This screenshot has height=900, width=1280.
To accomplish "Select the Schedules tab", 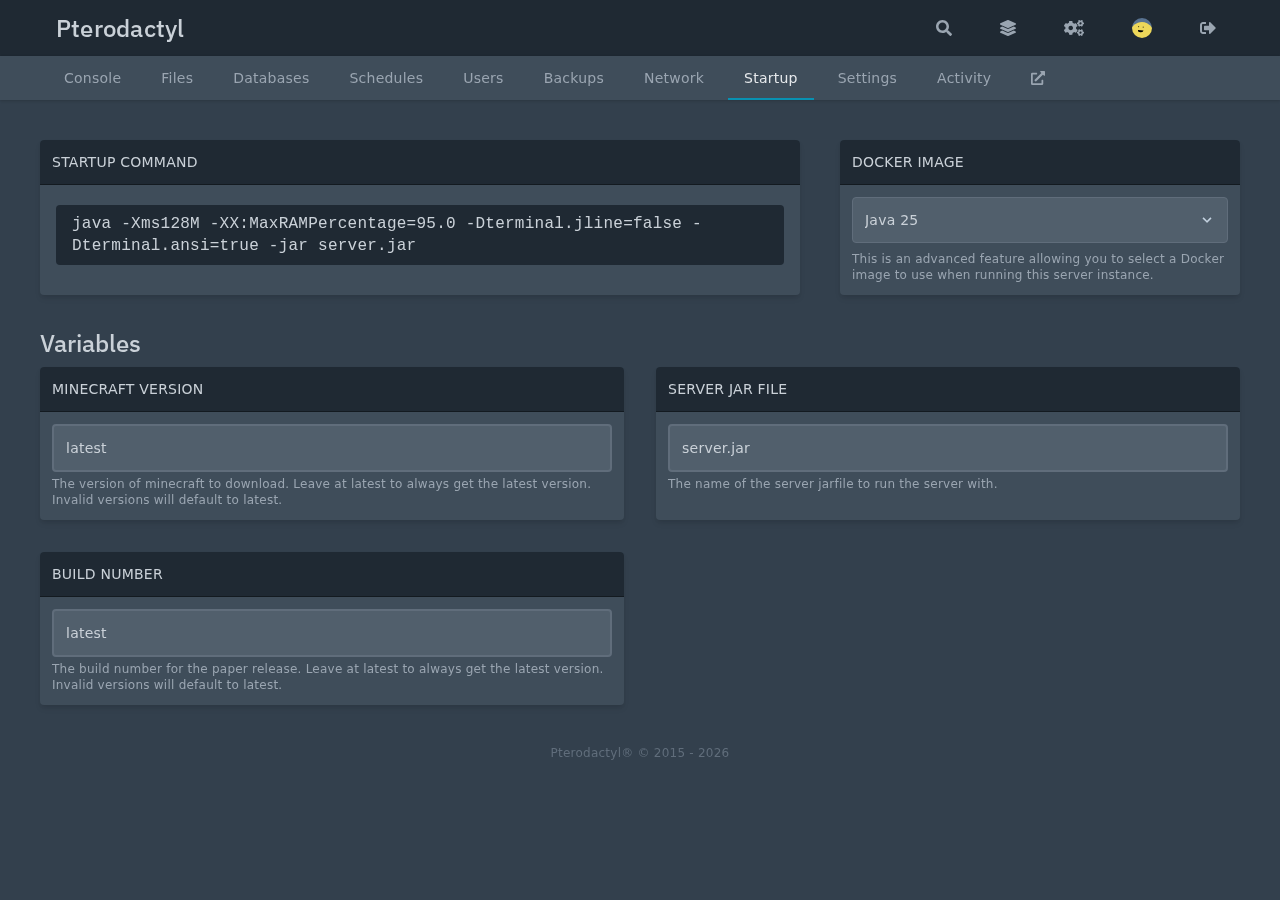I will click(386, 78).
